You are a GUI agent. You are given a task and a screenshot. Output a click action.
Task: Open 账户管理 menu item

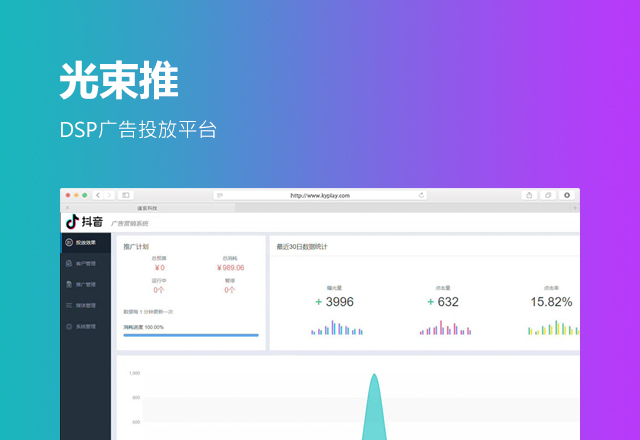(86, 263)
